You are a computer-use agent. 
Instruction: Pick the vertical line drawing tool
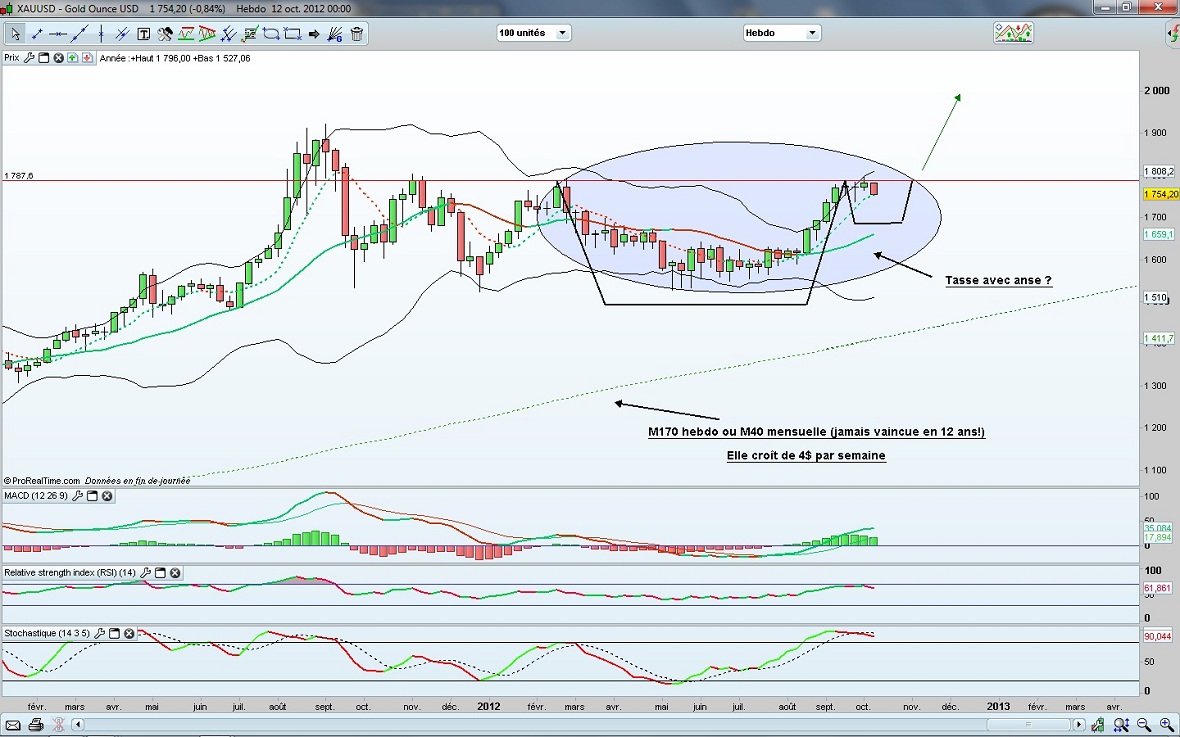[101, 34]
